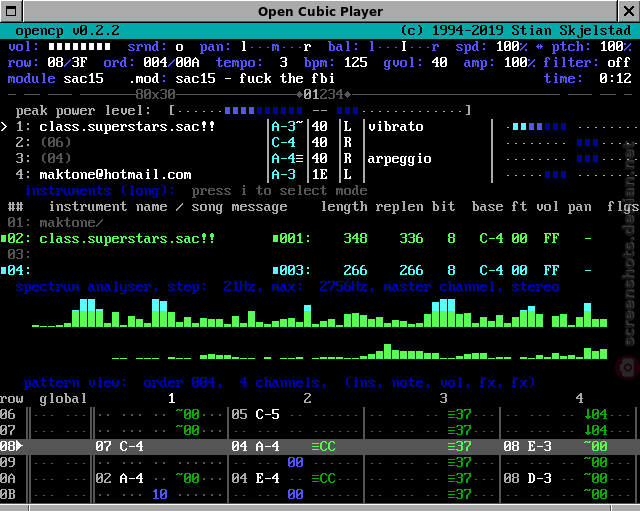
Task: Click sample 003 entry
Action: [x=292, y=270]
